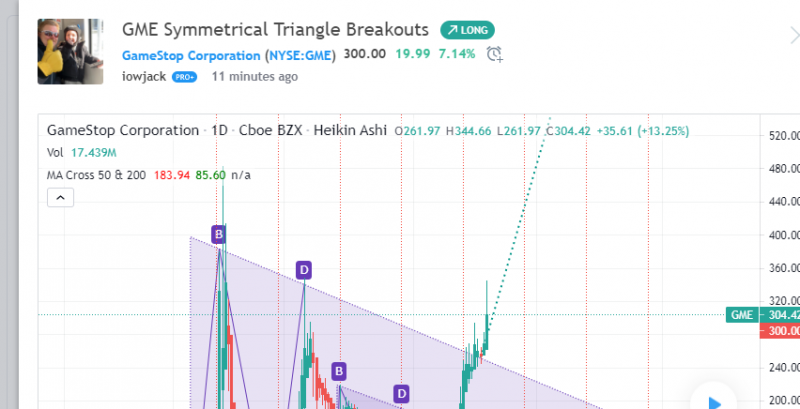Click the topmost purple B marker

pos(218,235)
